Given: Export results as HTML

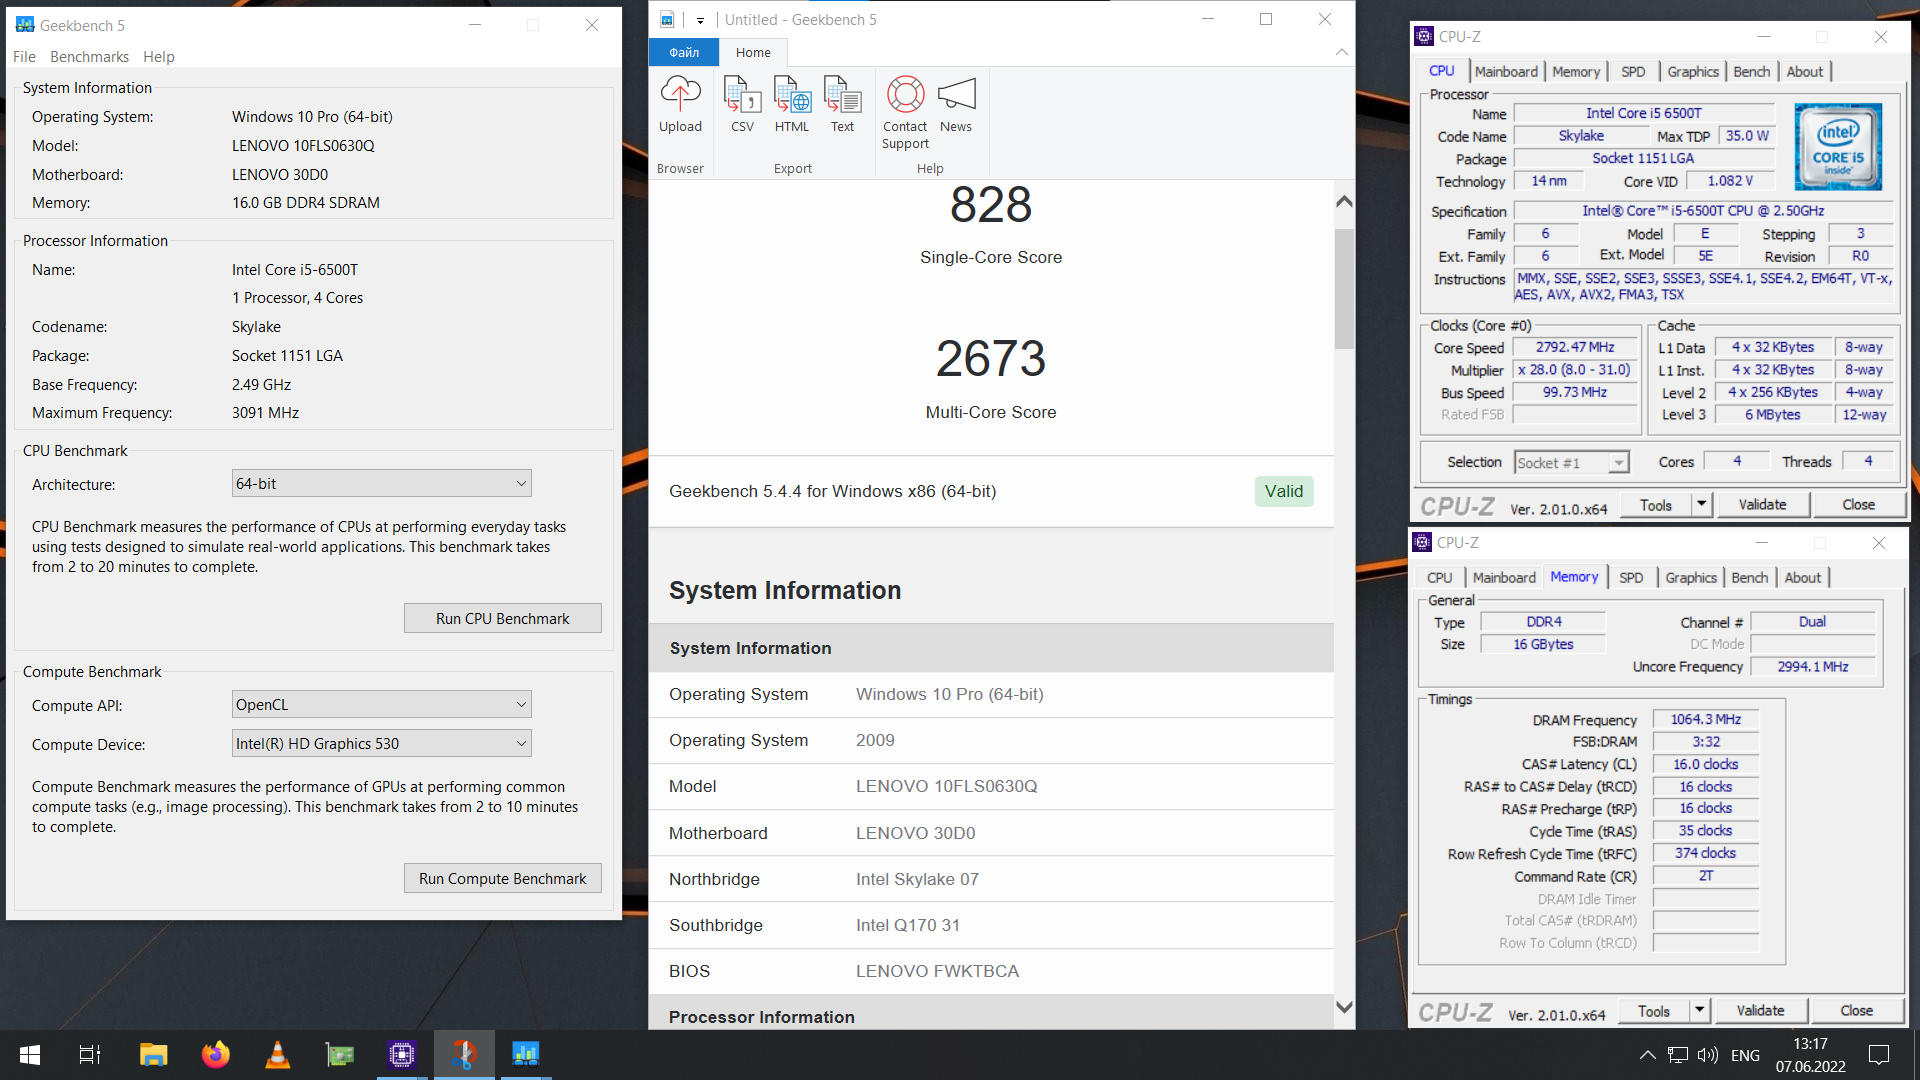Looking at the screenshot, I should point(792,105).
